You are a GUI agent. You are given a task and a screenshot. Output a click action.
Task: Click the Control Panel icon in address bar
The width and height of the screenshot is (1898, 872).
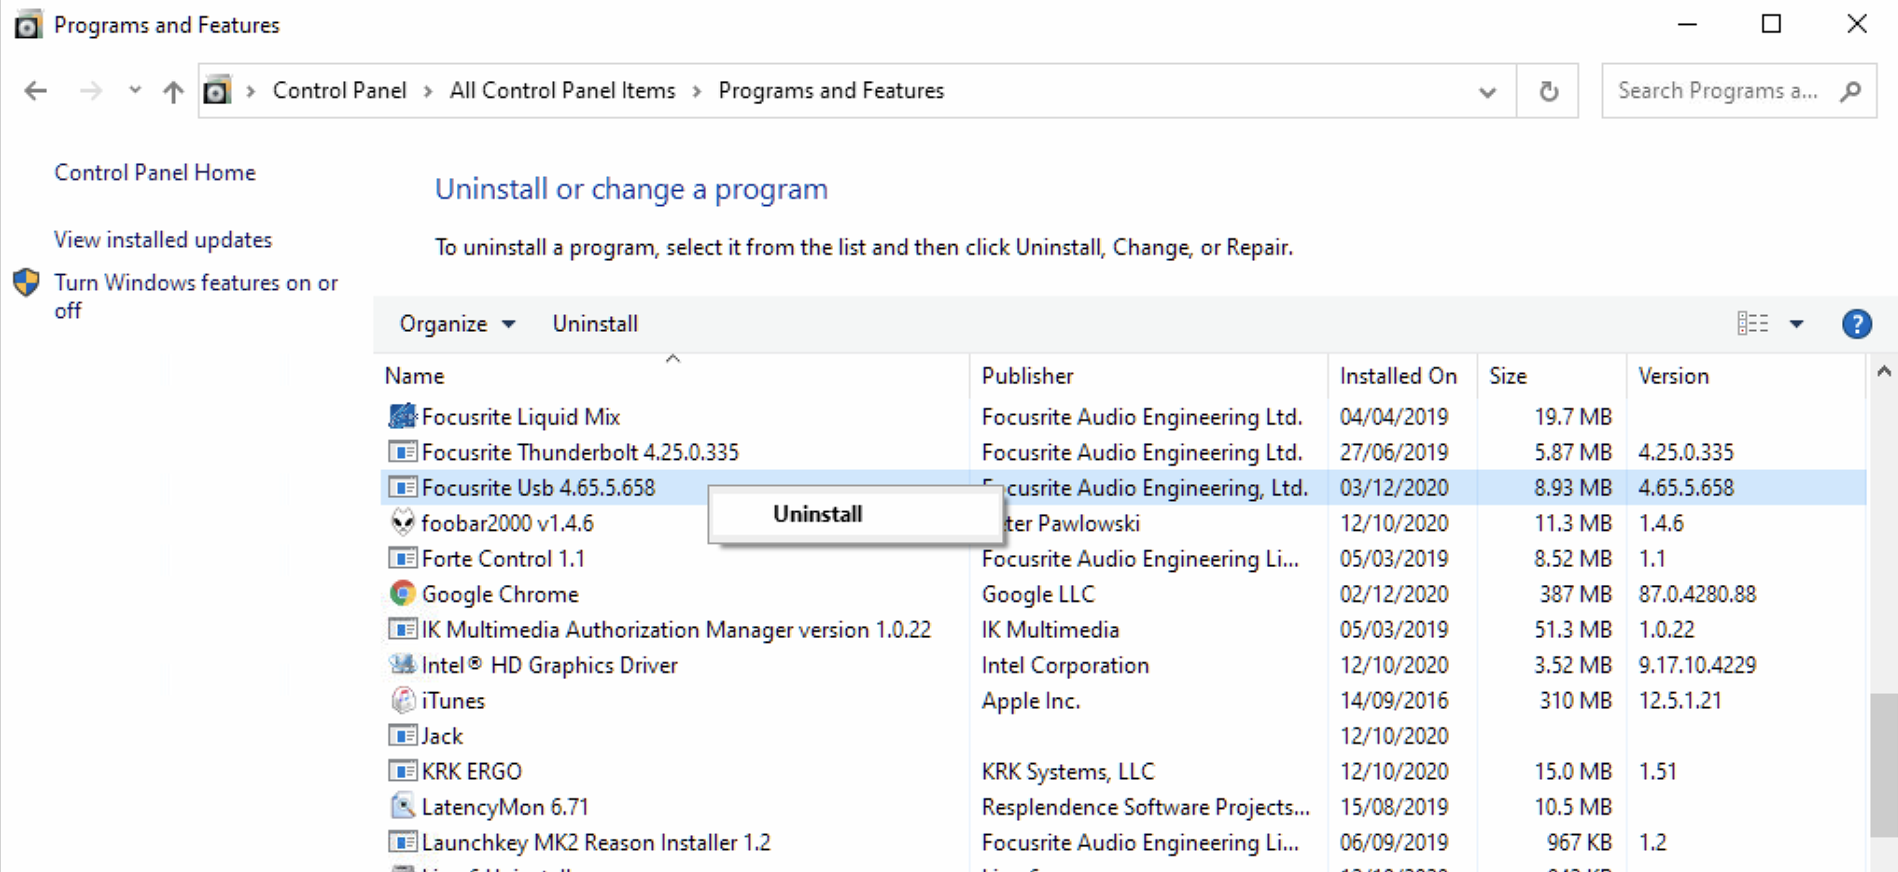coord(217,91)
